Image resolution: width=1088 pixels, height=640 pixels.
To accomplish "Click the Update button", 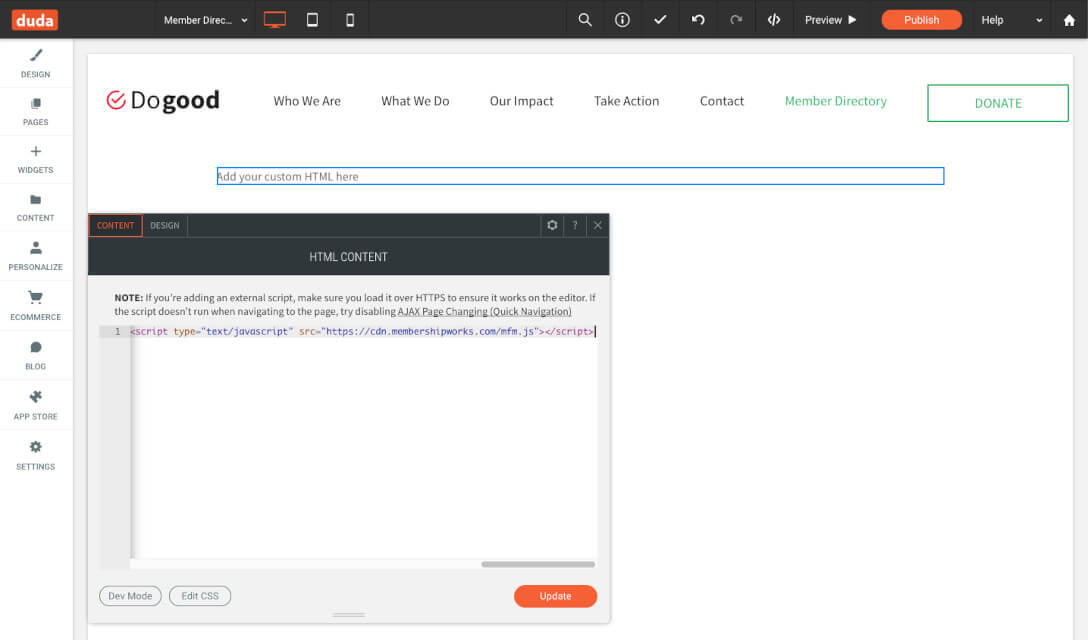I will pos(555,596).
